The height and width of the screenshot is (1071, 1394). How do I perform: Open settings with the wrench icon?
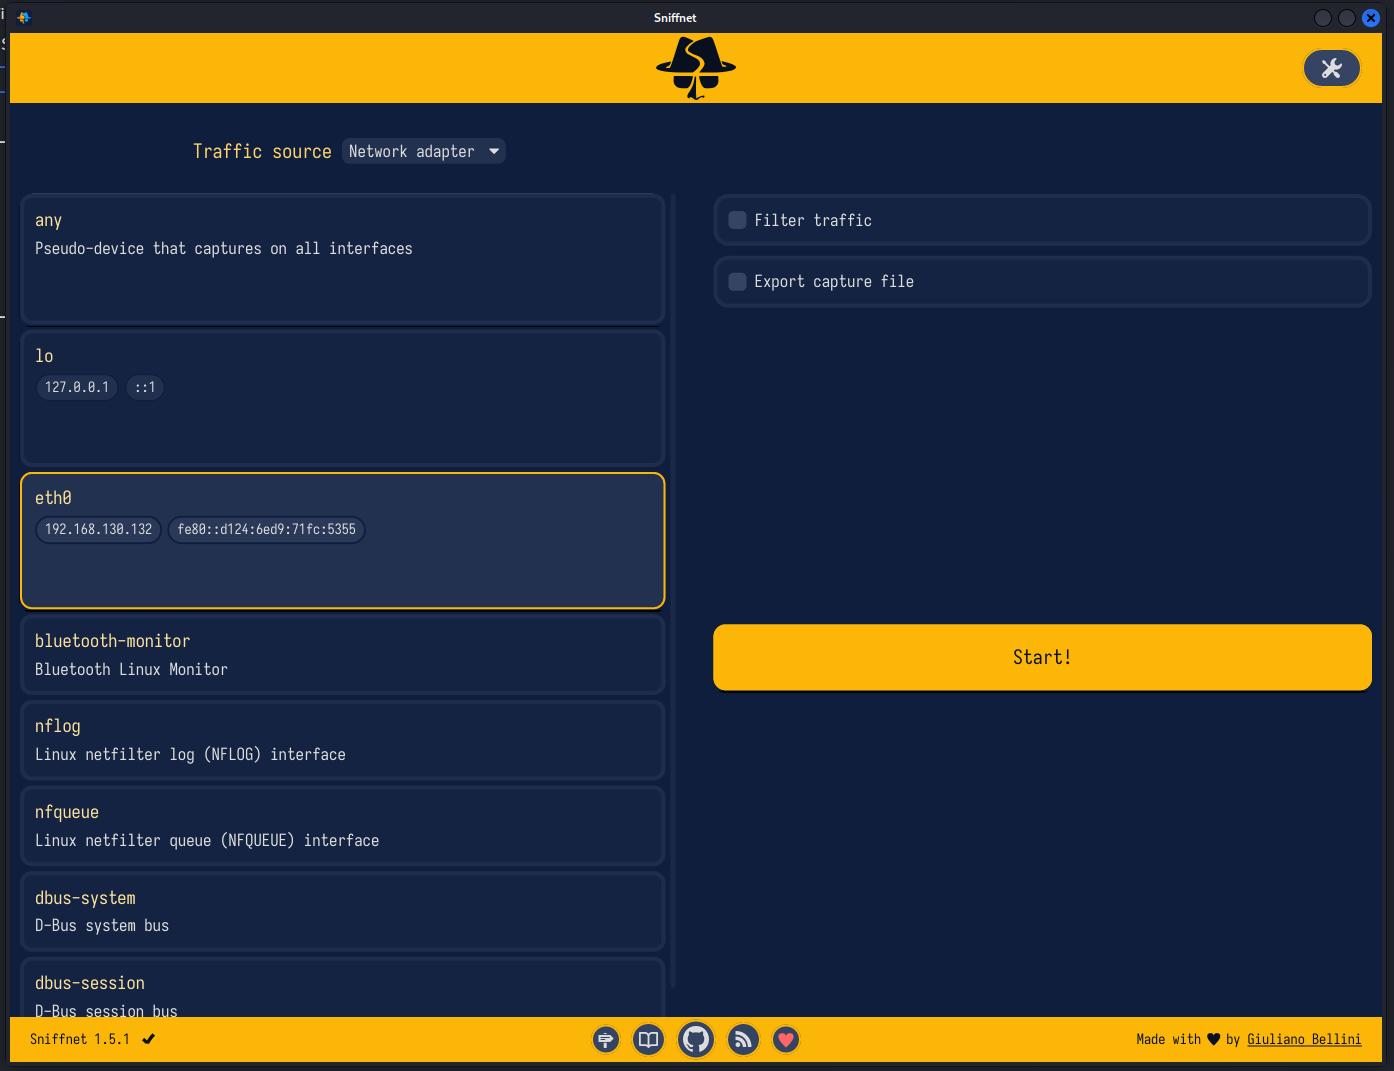(1331, 68)
